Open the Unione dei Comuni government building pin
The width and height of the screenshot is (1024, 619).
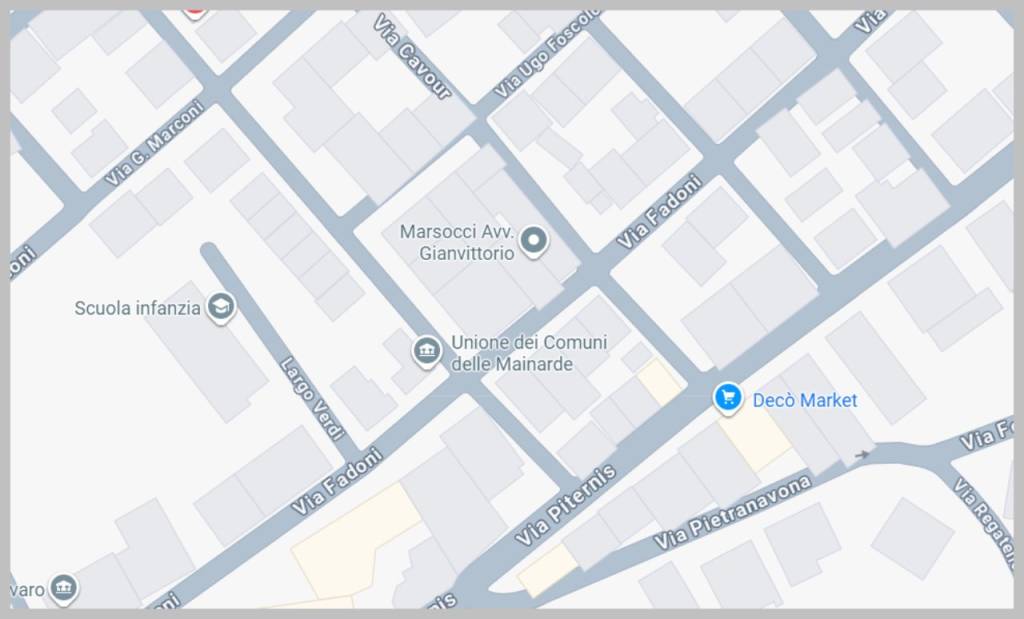[426, 351]
